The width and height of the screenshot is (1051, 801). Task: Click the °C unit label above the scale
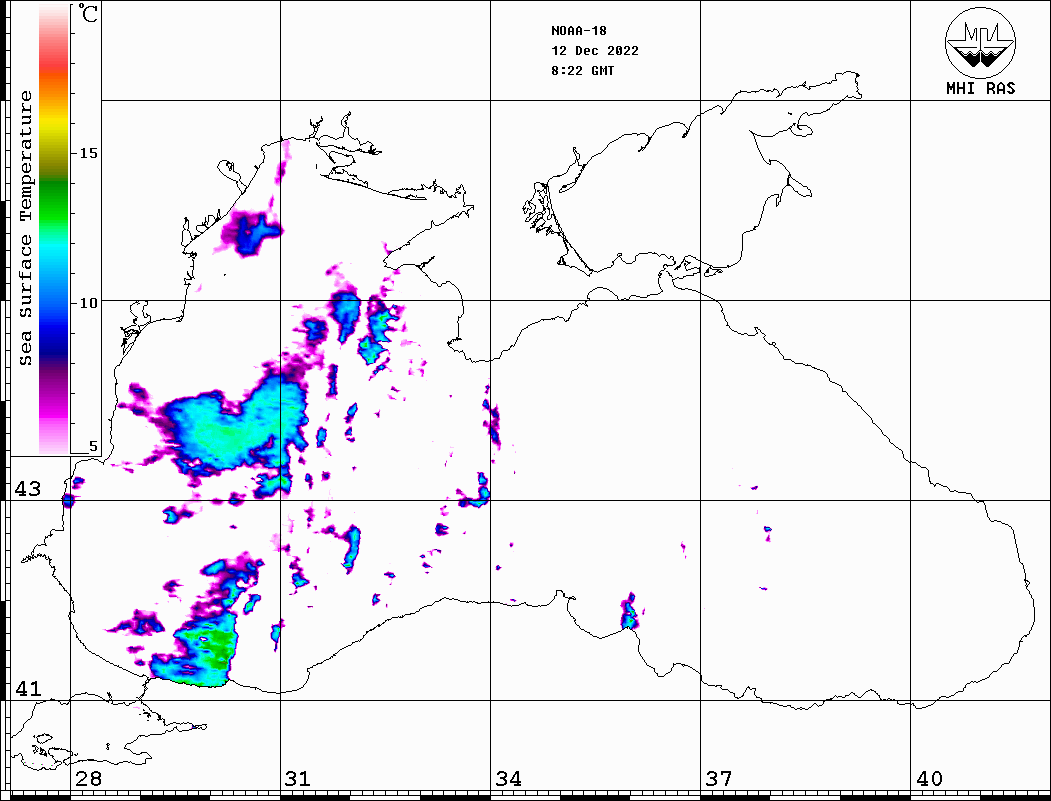pos(88,13)
